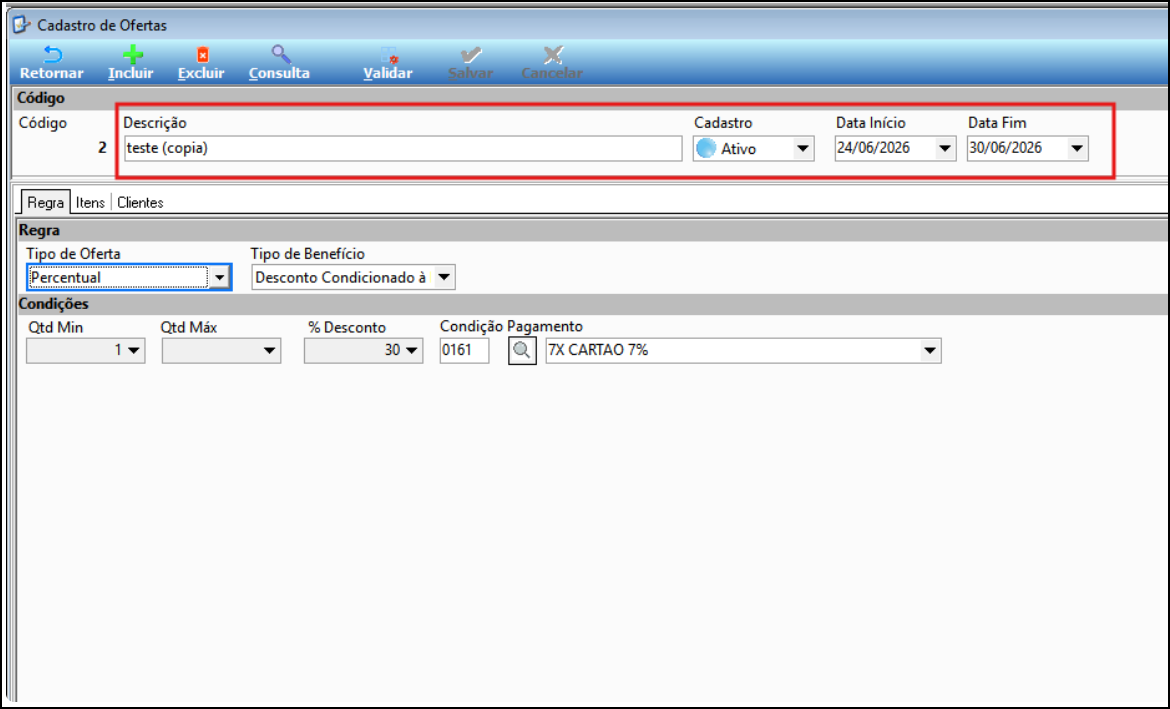Expand the 7X CARTAO 7% payment dropdown
The image size is (1170, 709).
pyautogui.click(x=930, y=350)
